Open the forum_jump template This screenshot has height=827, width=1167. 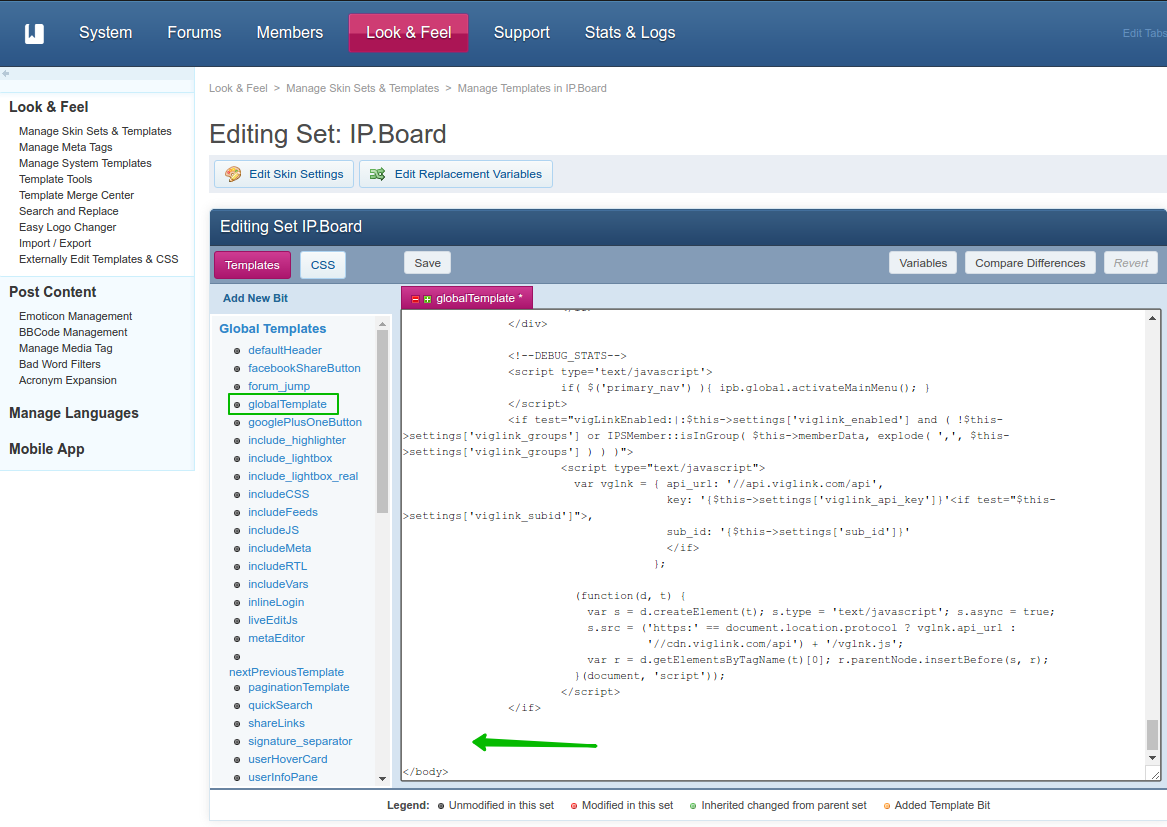279,386
